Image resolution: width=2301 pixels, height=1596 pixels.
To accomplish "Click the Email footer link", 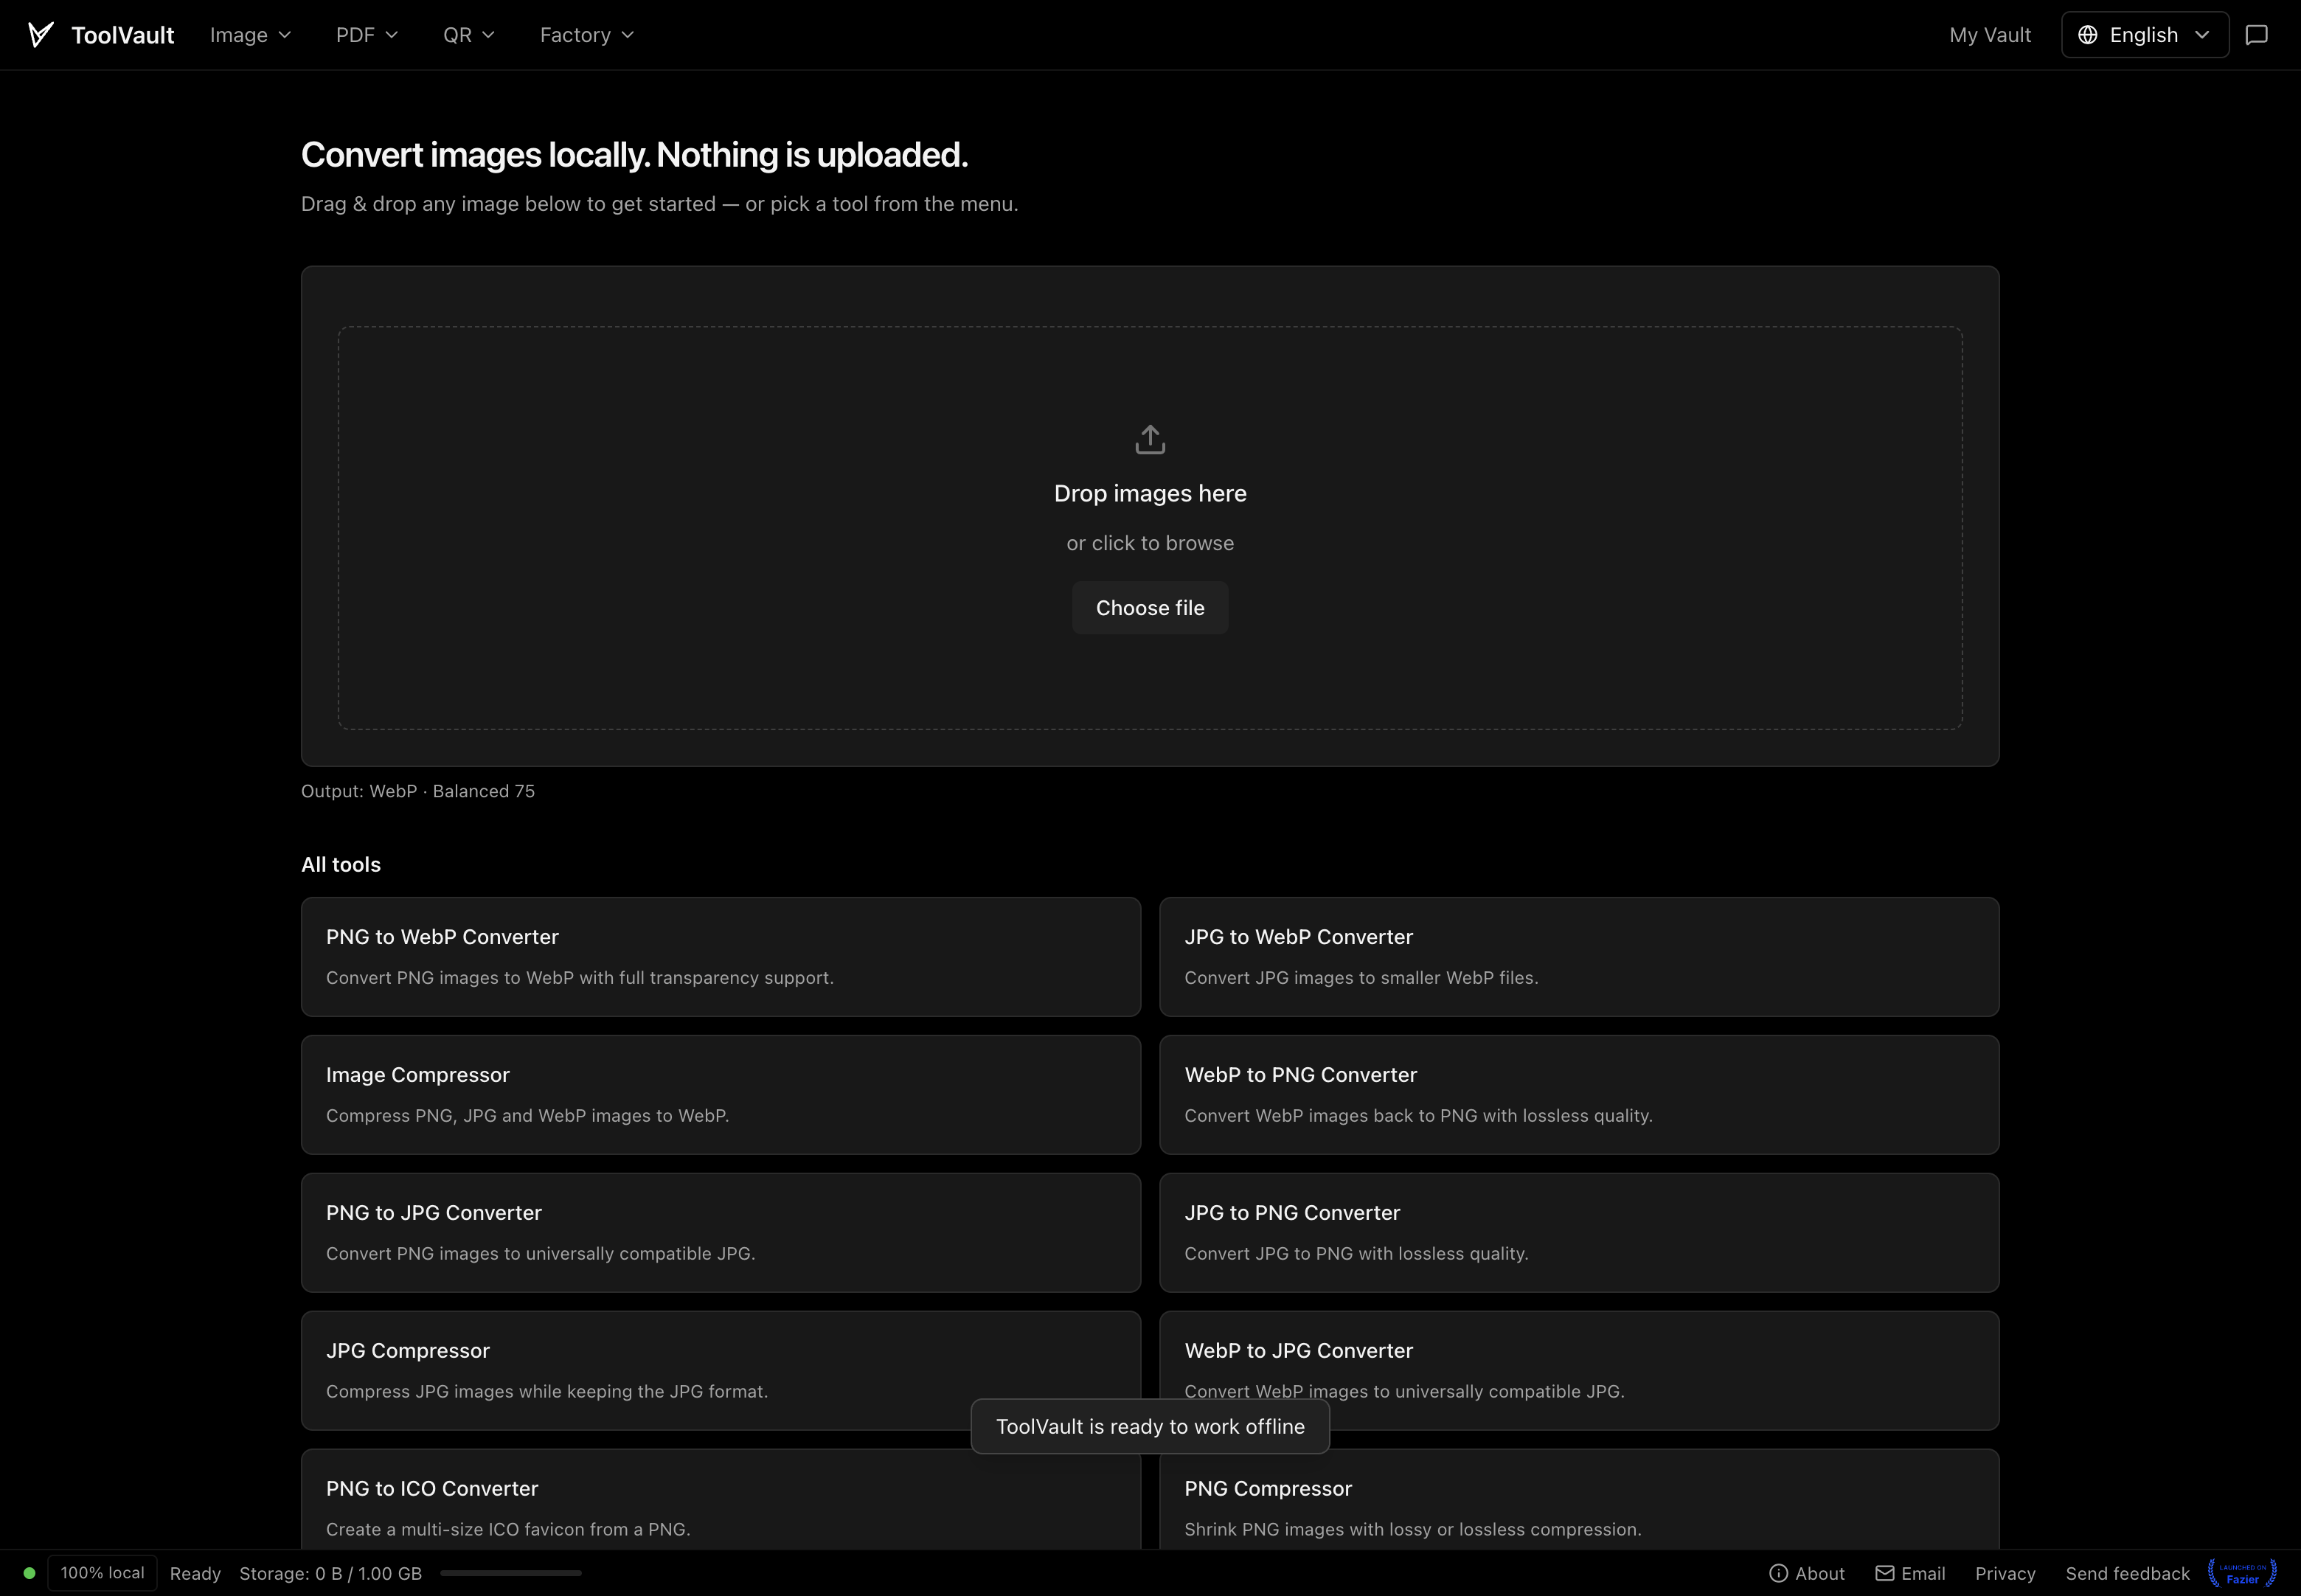I will (1910, 1573).
